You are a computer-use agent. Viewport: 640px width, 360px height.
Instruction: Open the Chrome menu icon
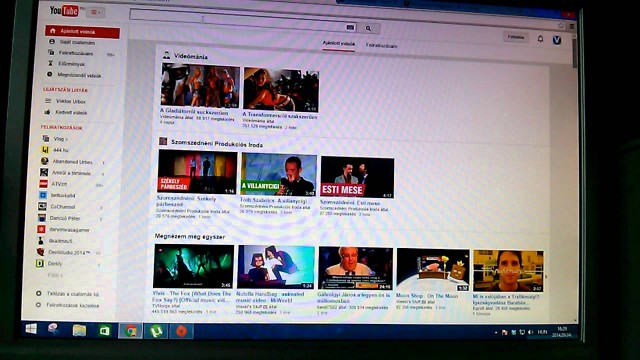571,26
